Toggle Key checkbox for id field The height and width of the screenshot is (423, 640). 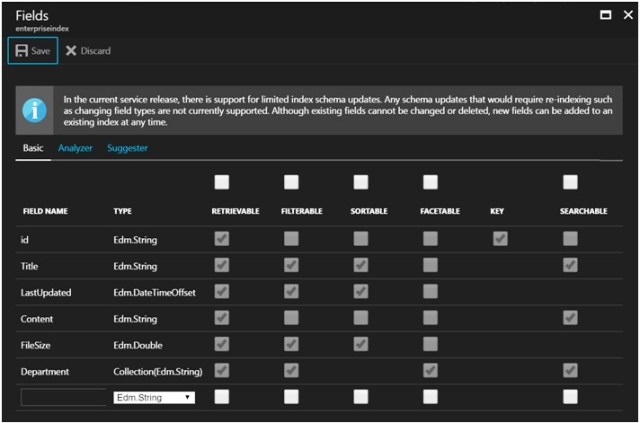click(x=500, y=238)
